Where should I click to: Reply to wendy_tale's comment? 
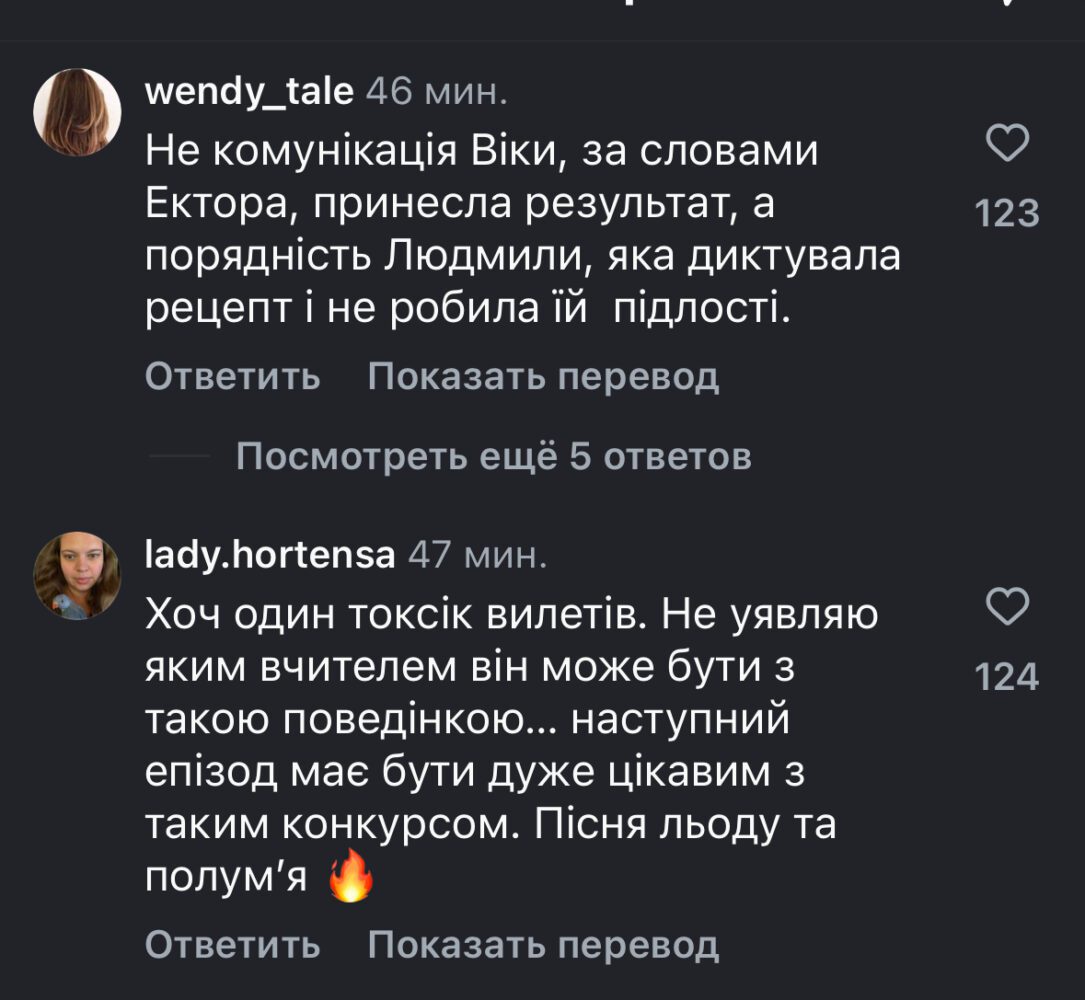(232, 377)
